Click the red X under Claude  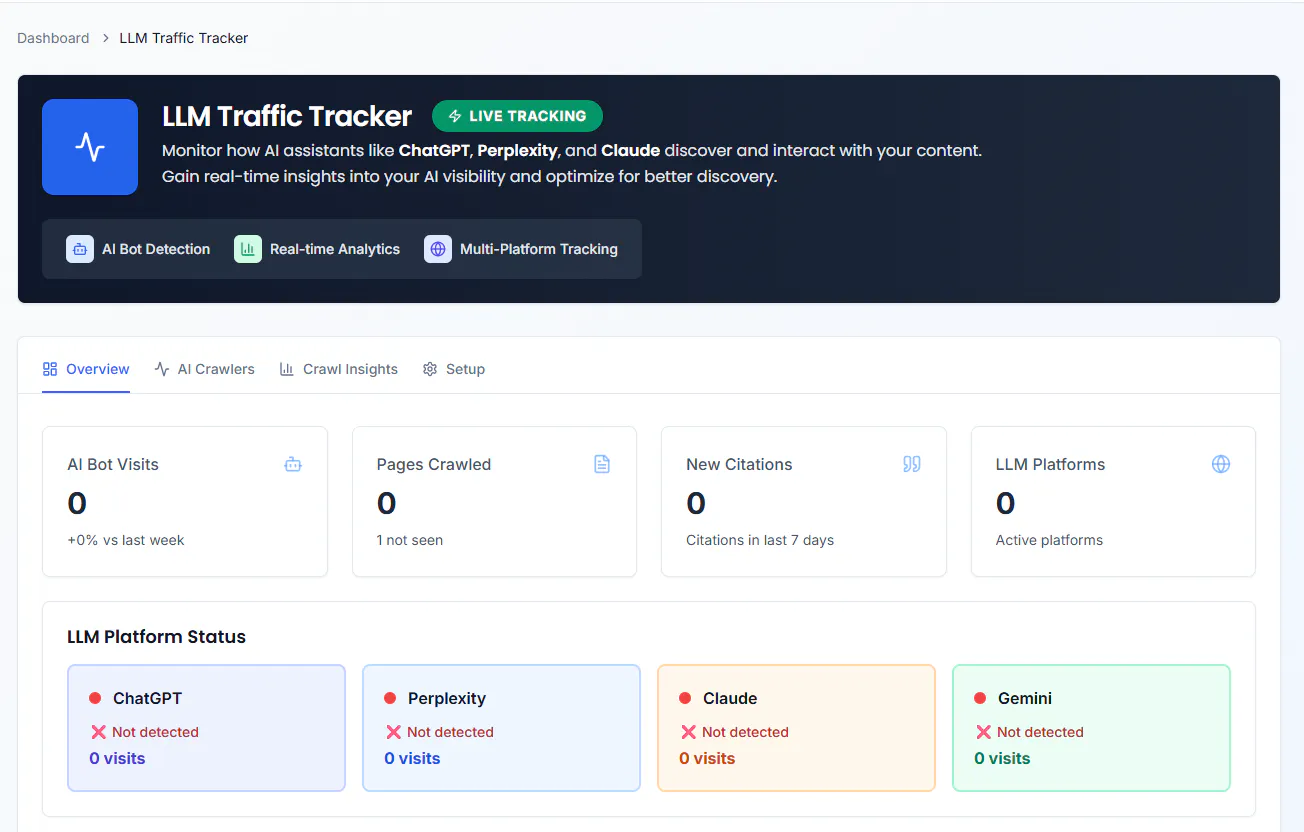pos(688,732)
